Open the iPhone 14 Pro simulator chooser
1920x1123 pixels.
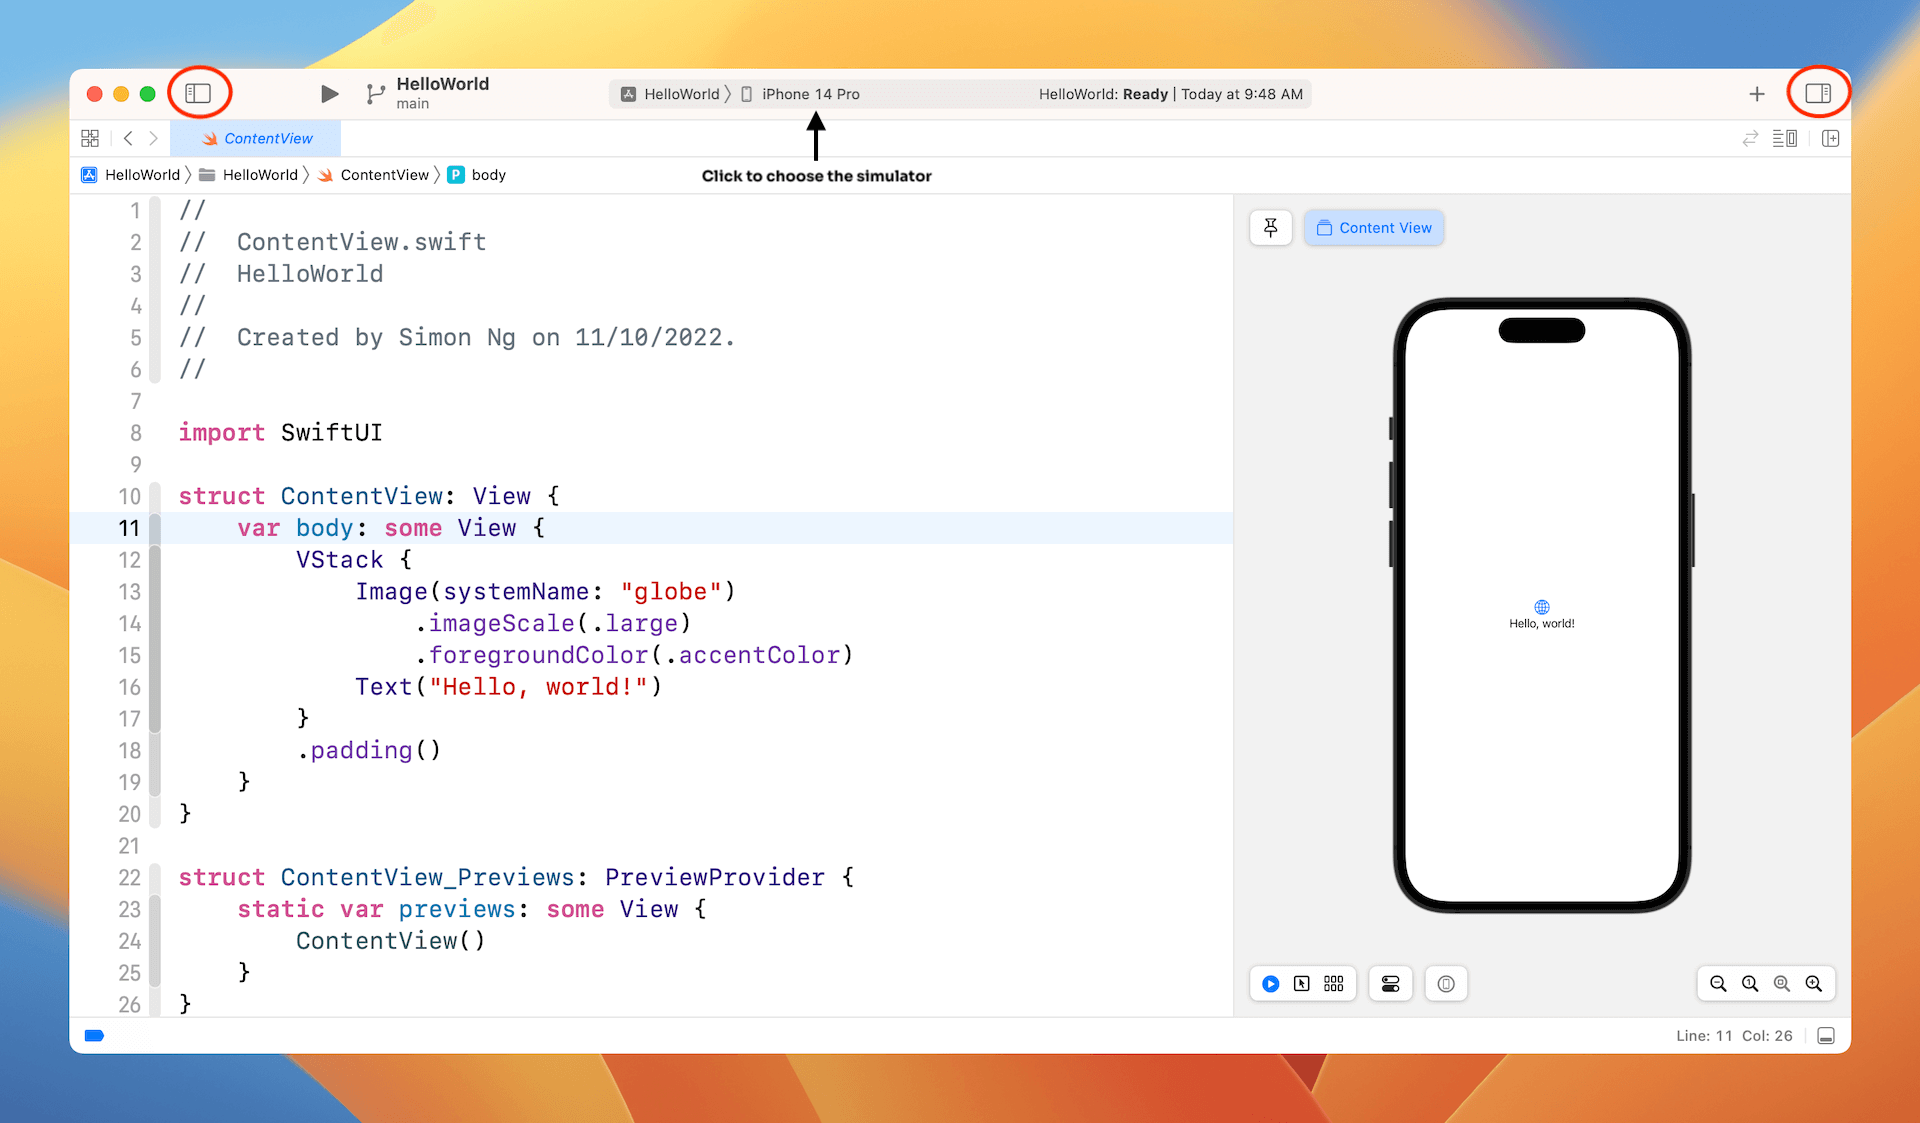pyautogui.click(x=810, y=93)
